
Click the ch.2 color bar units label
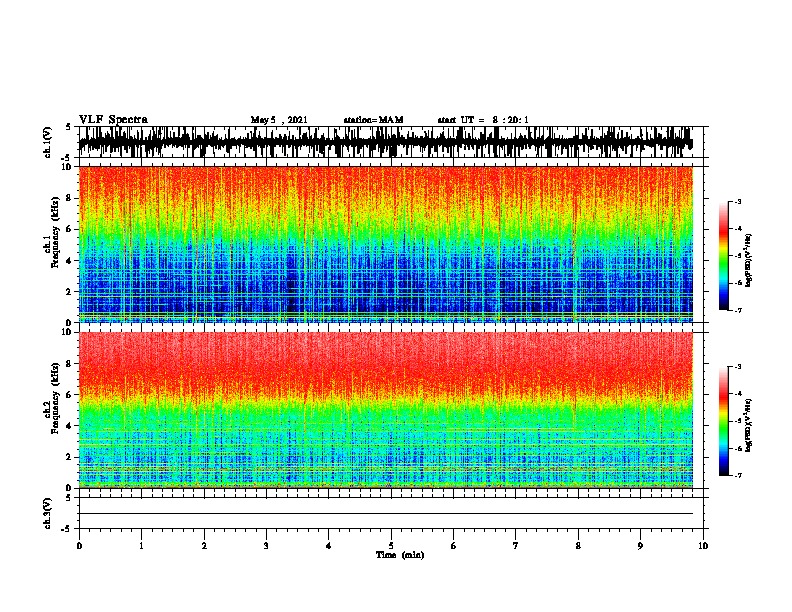pos(749,425)
